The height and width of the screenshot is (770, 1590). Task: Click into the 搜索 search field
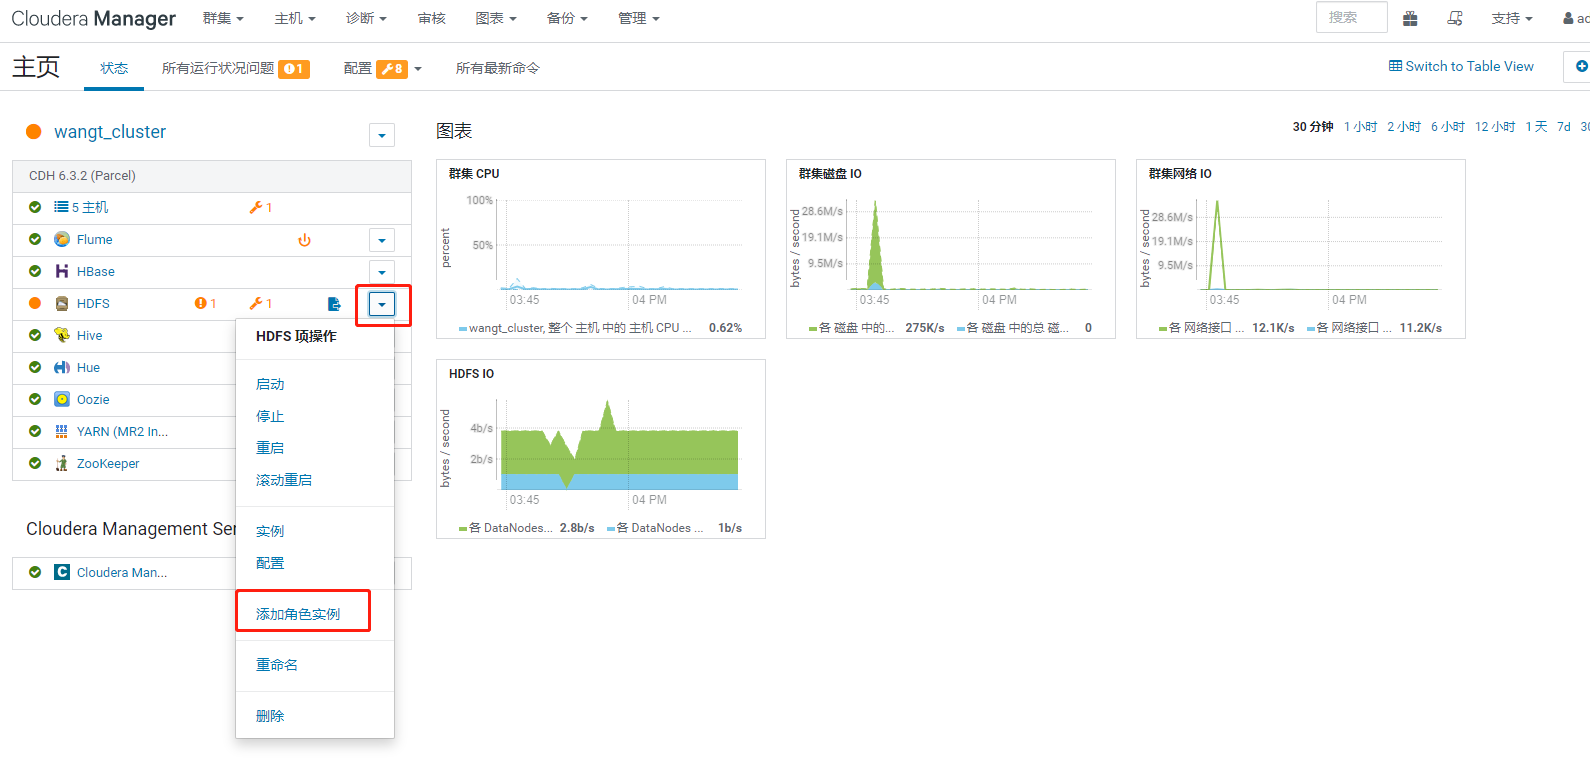[1352, 17]
